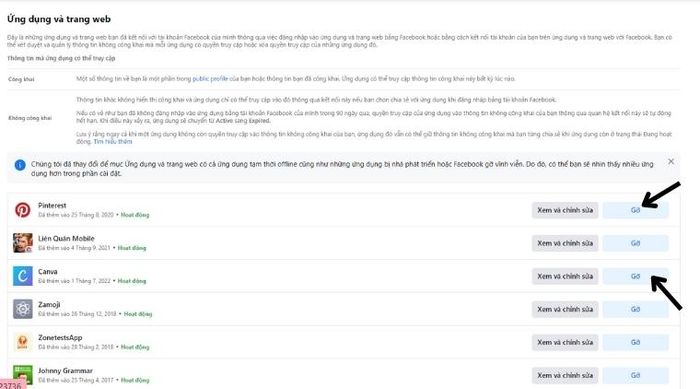Open Xem và chỉnh sửa for Johnny Grammar

point(565,375)
